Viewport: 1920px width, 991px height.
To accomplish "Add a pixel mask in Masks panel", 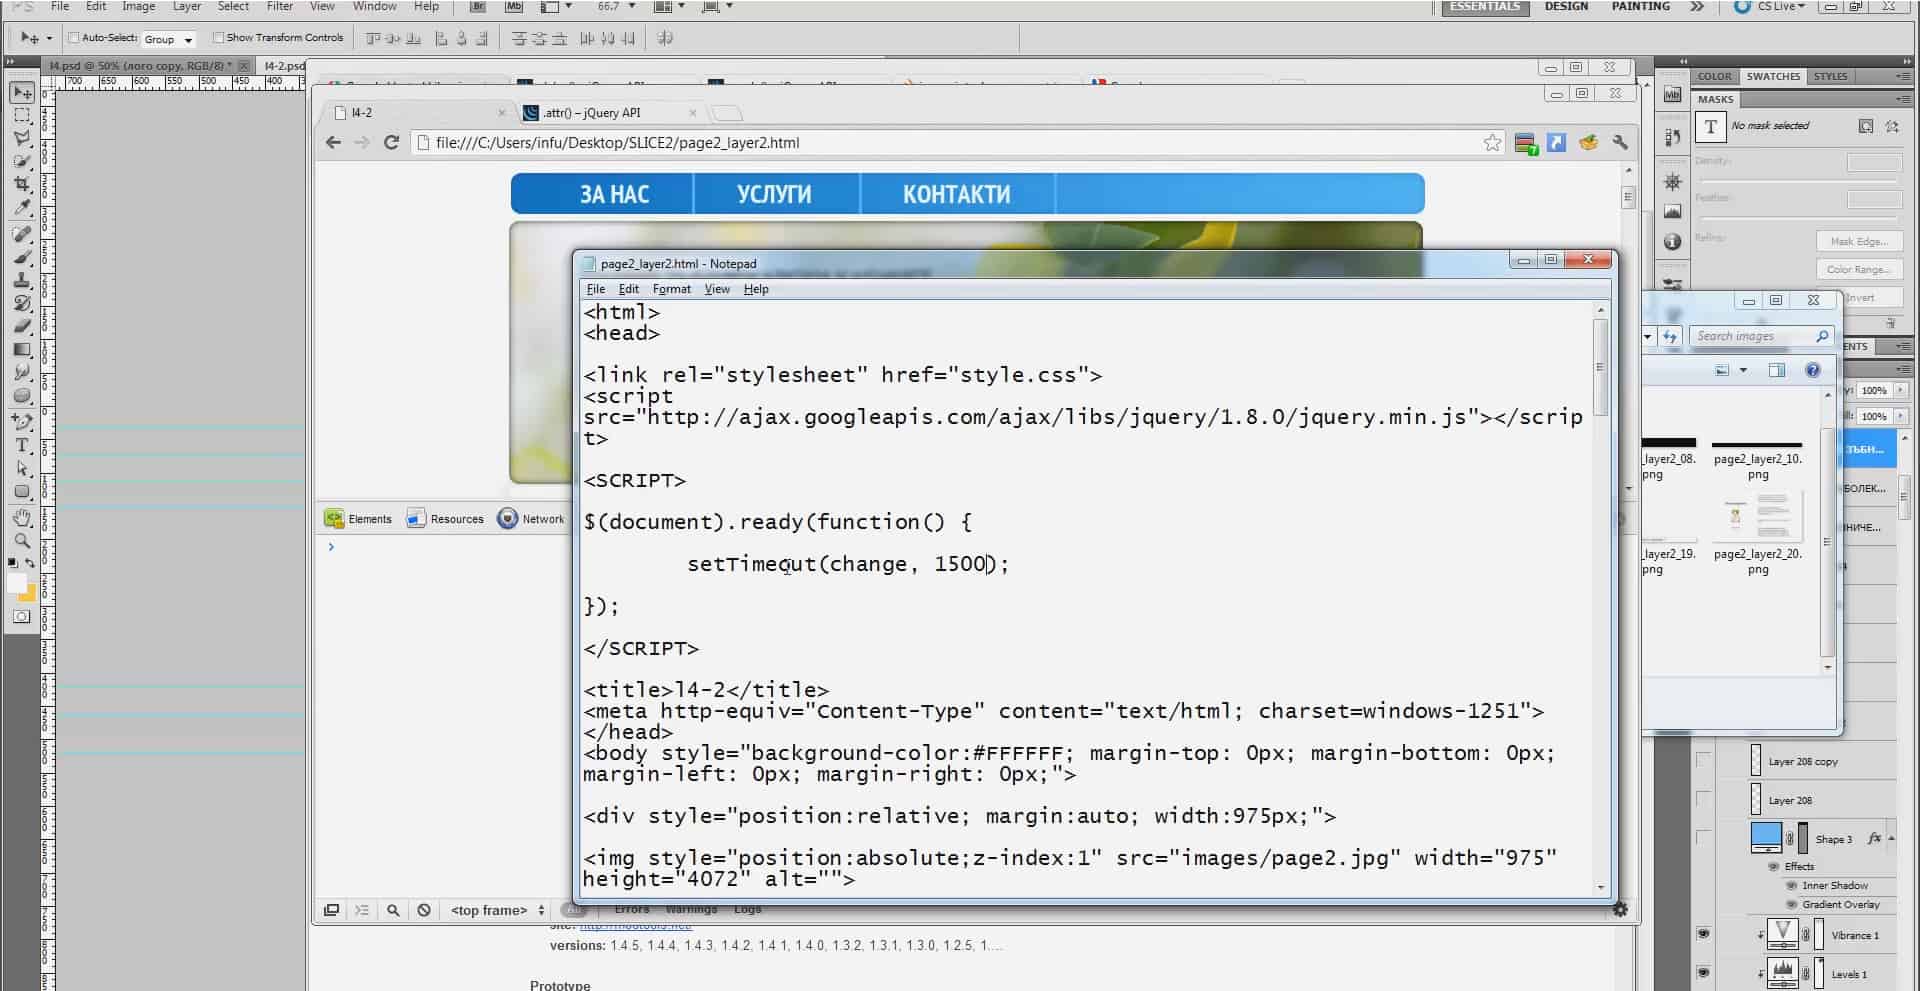I will pos(1866,126).
